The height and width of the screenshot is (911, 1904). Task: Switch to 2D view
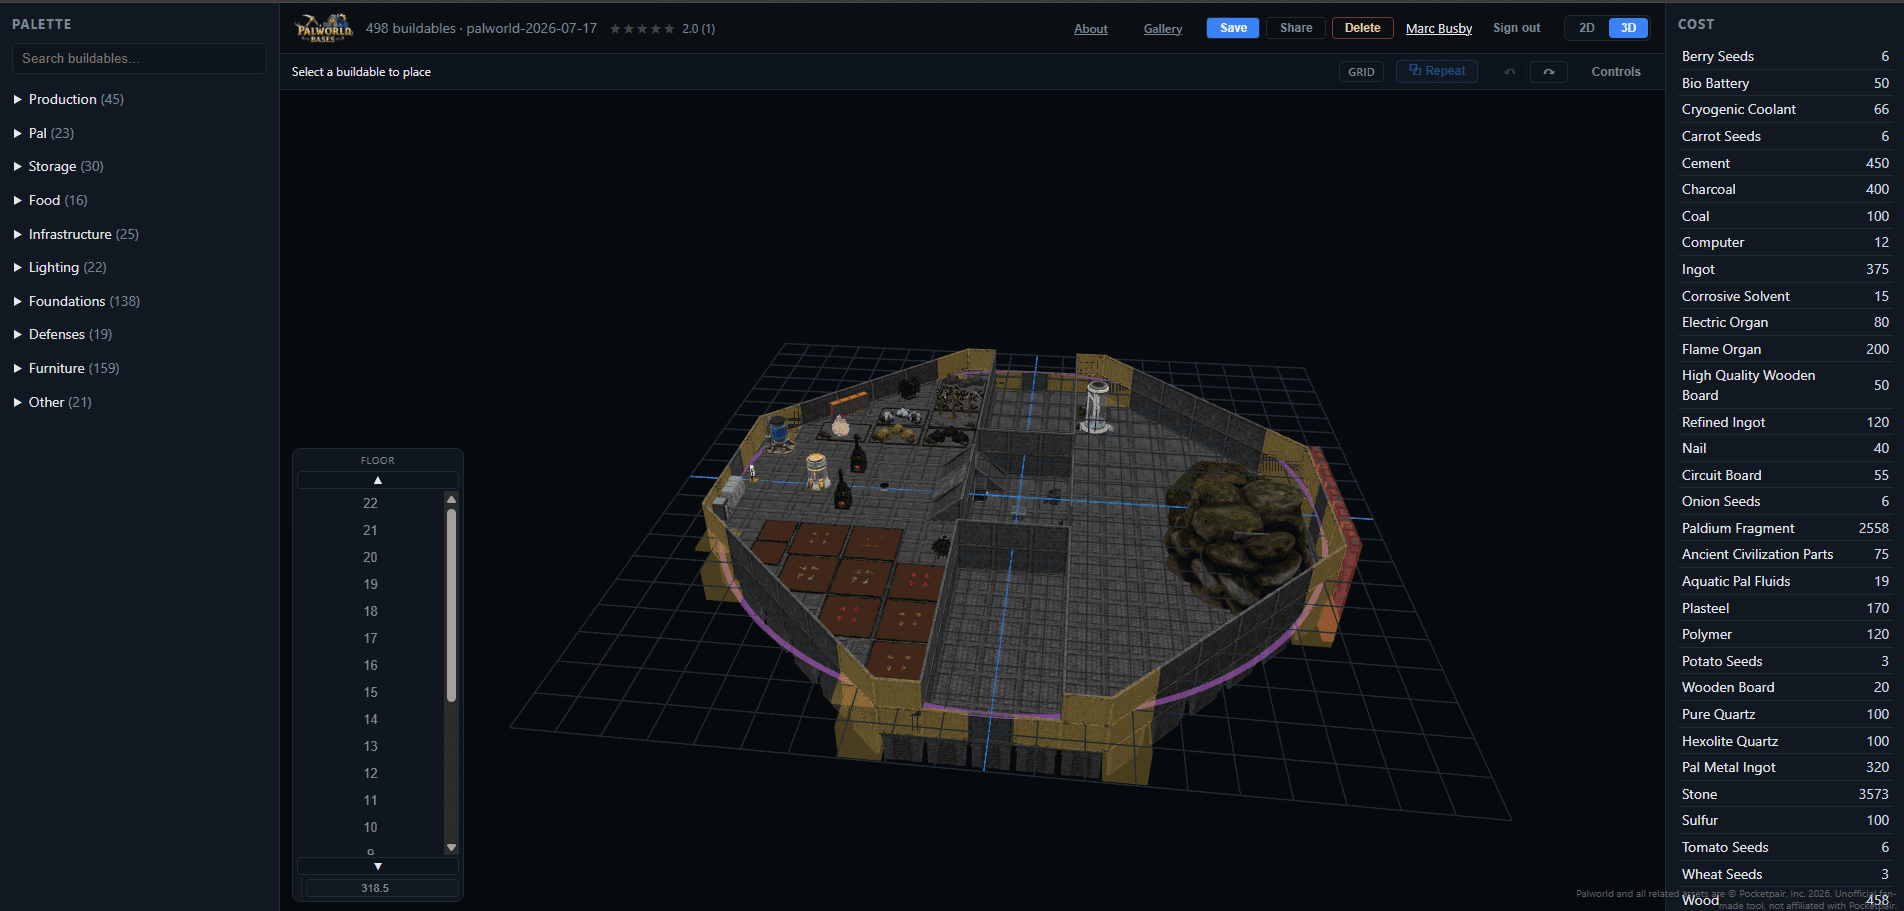(1587, 28)
